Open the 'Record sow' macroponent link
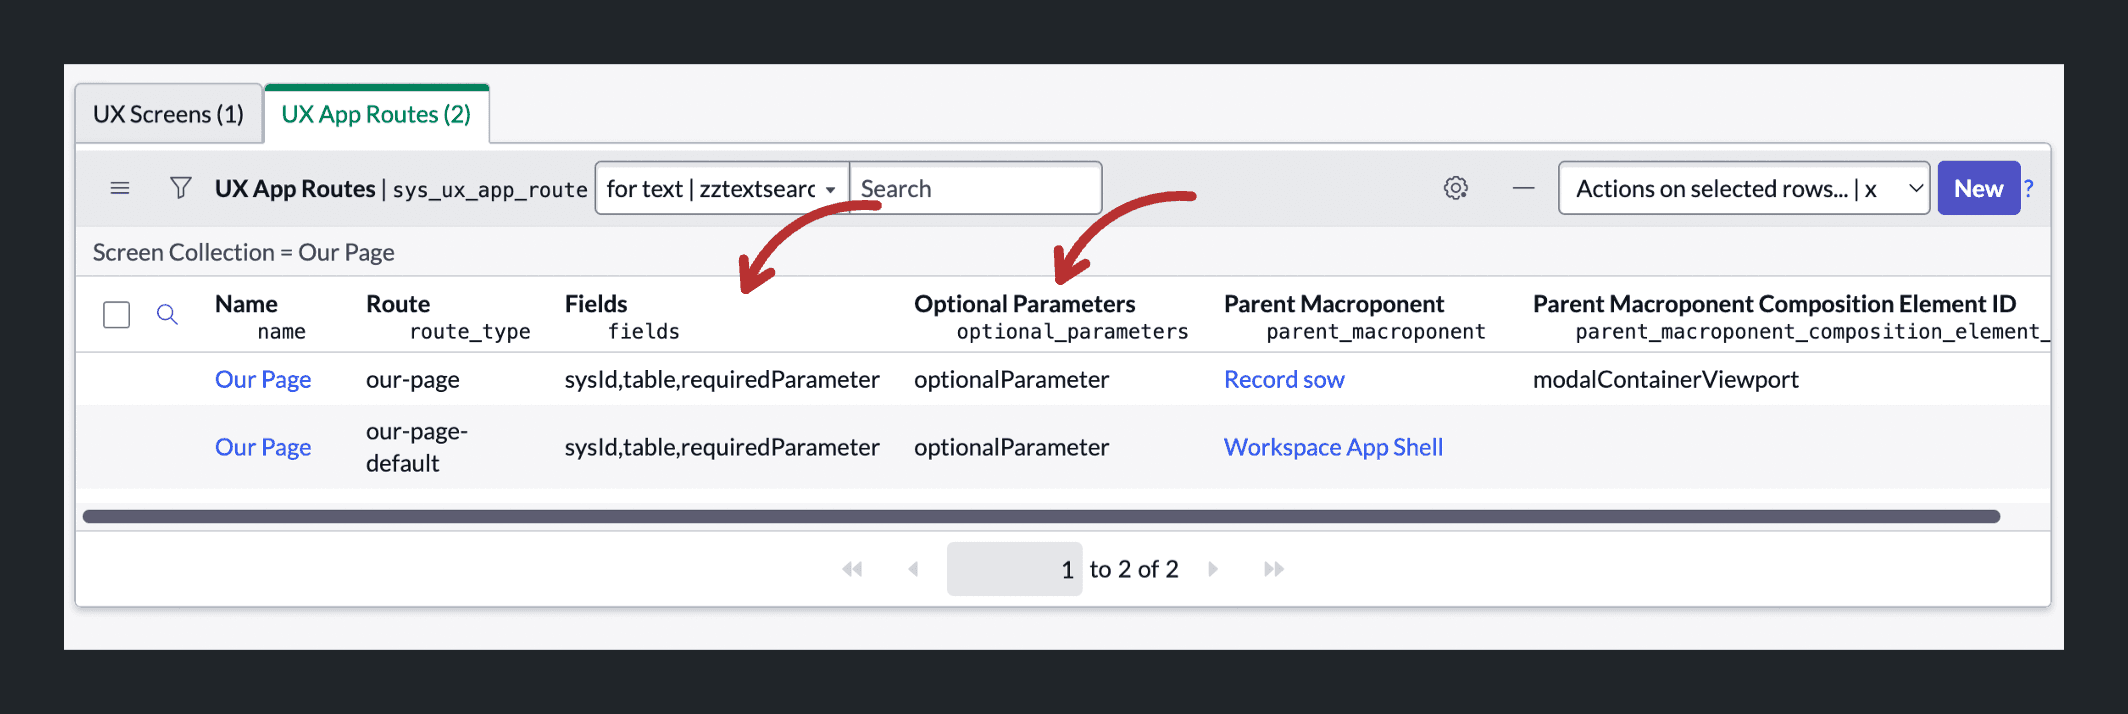The image size is (2128, 714). tap(1284, 380)
